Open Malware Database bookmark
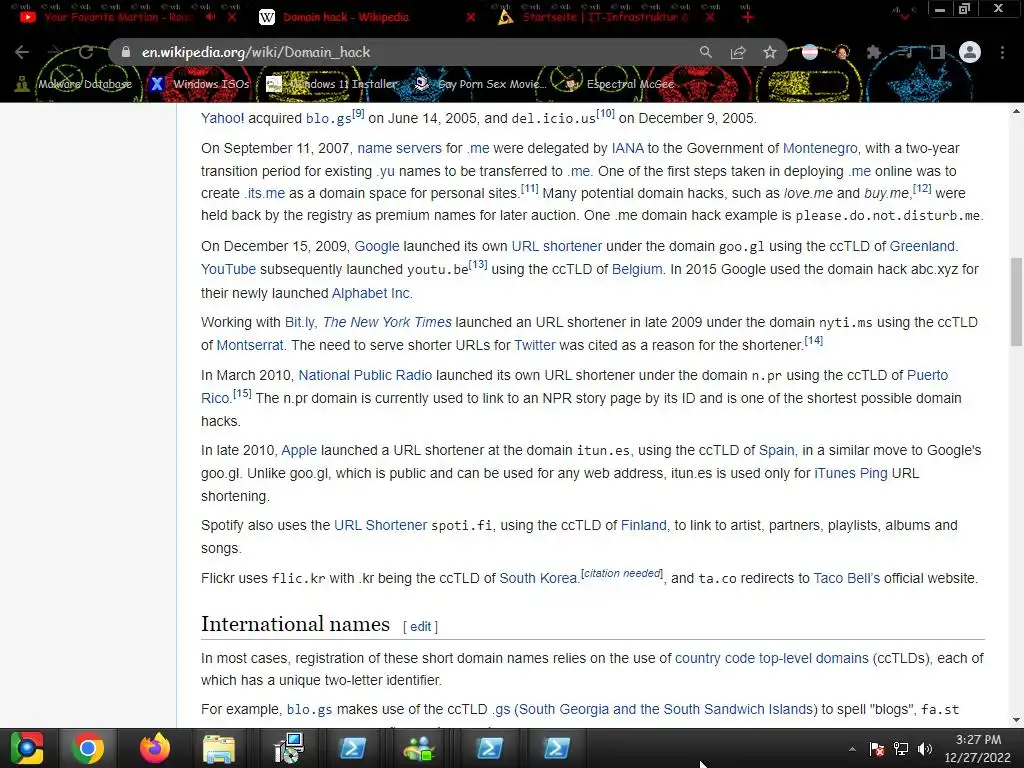 click(x=74, y=84)
